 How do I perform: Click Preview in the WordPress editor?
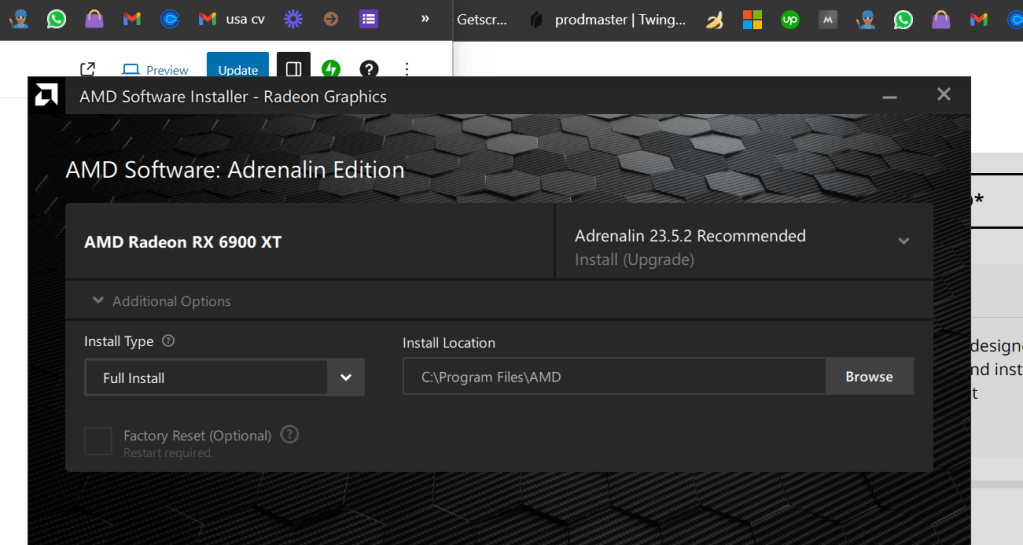(155, 70)
